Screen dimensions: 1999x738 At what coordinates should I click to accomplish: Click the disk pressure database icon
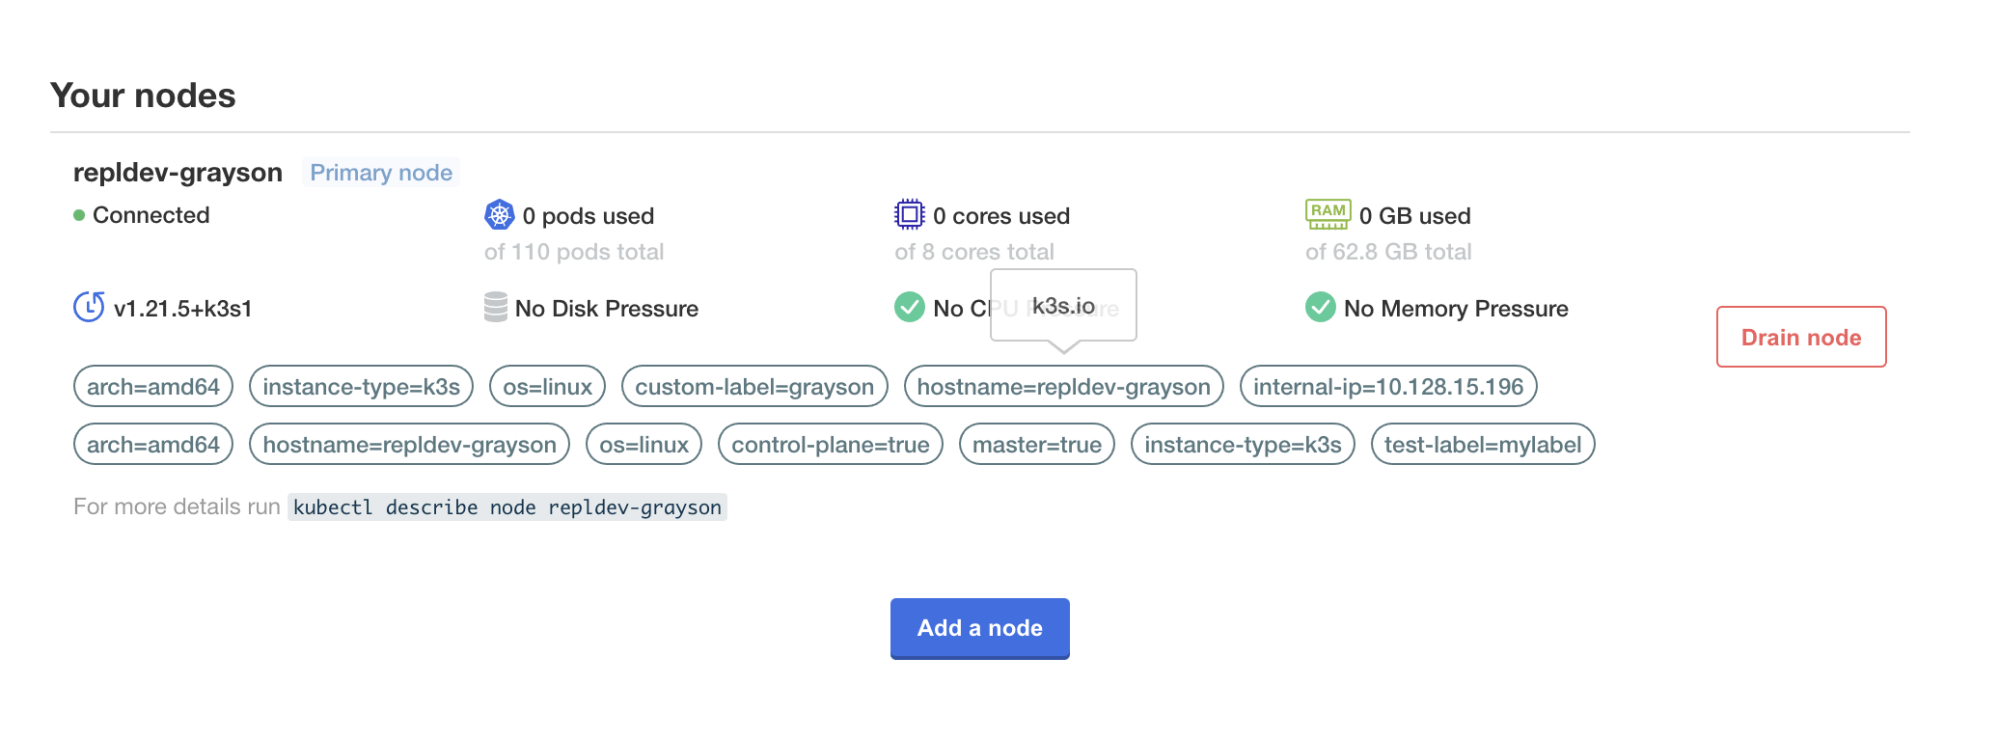(495, 307)
